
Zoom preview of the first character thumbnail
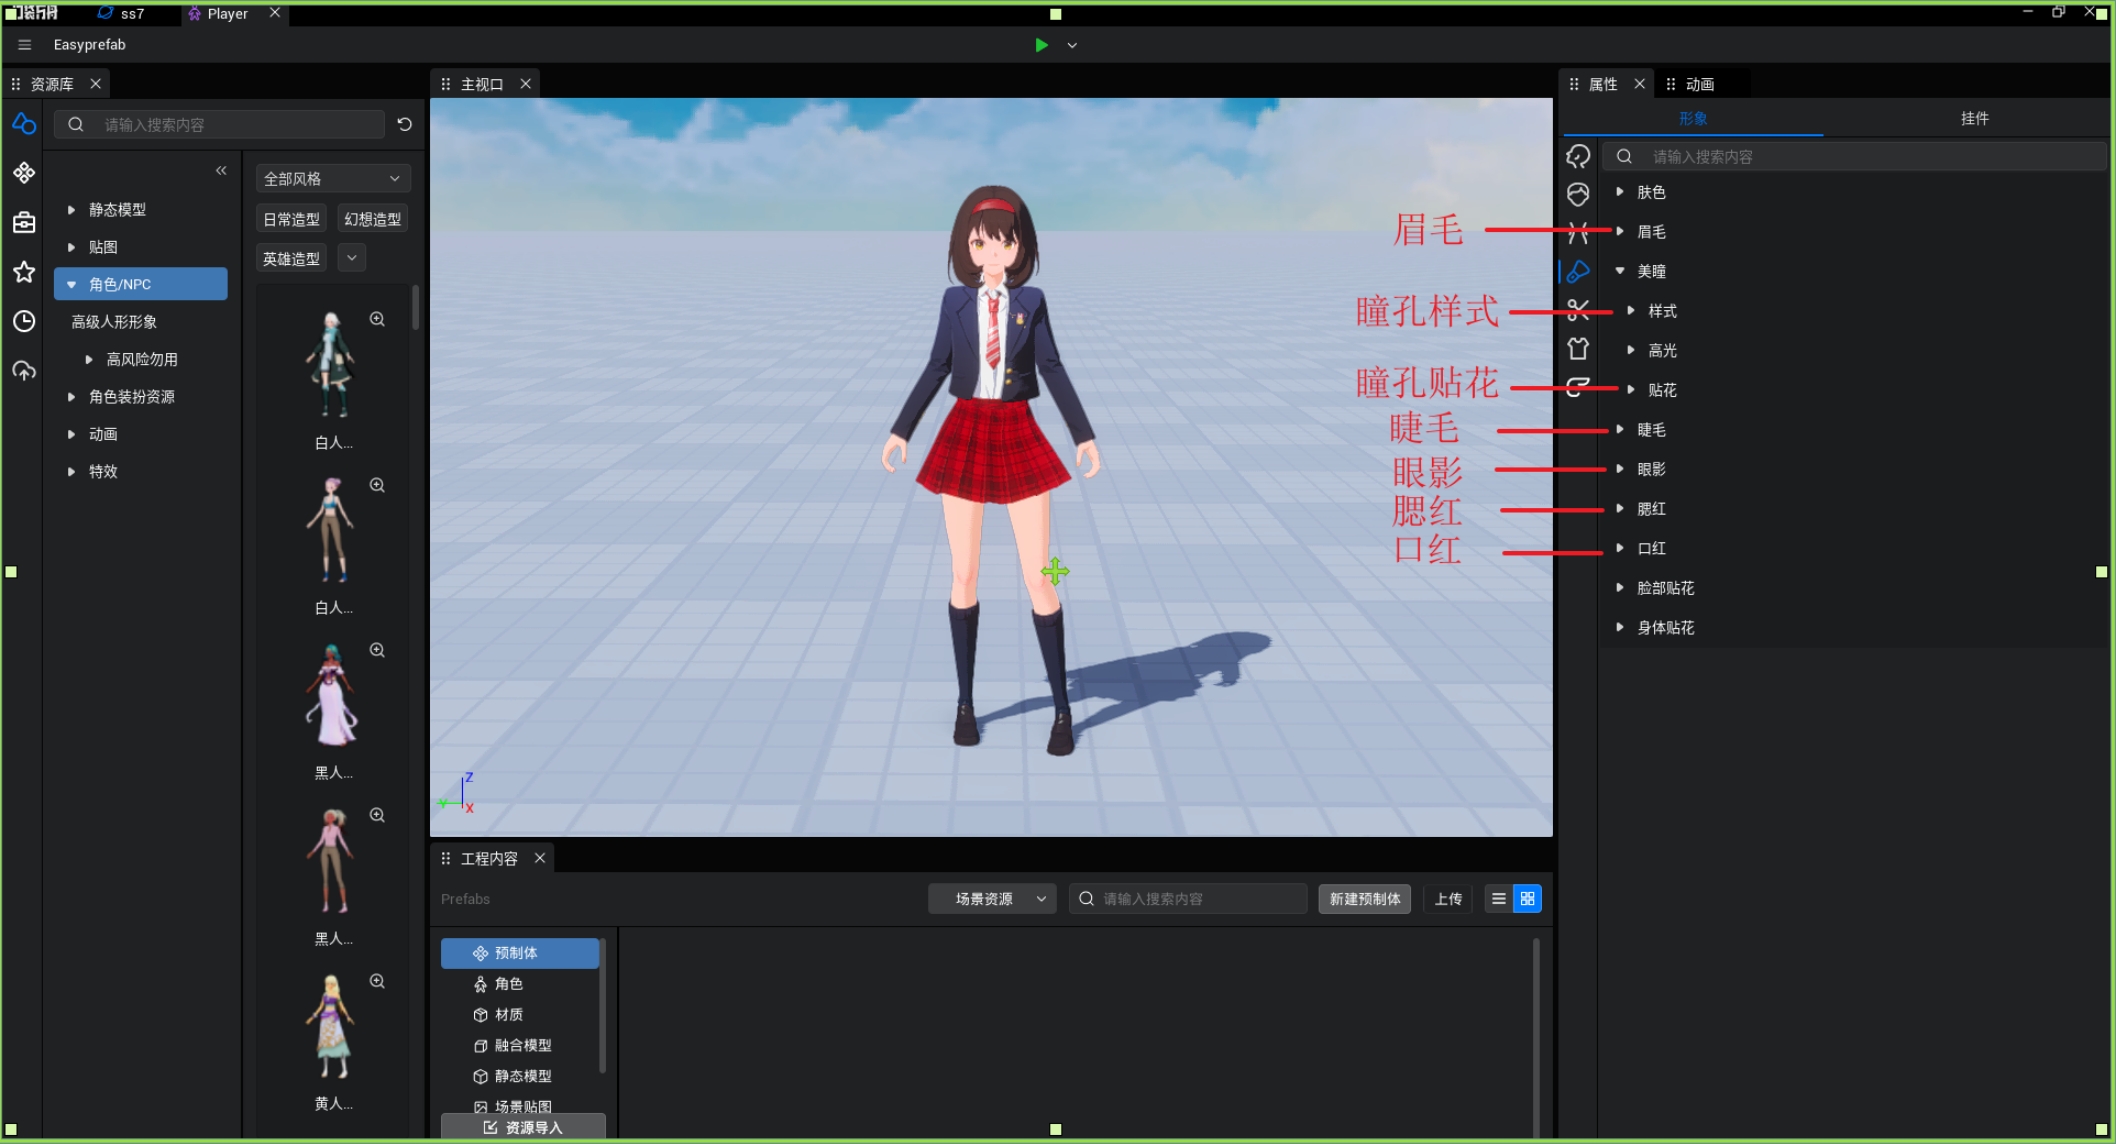(x=377, y=319)
